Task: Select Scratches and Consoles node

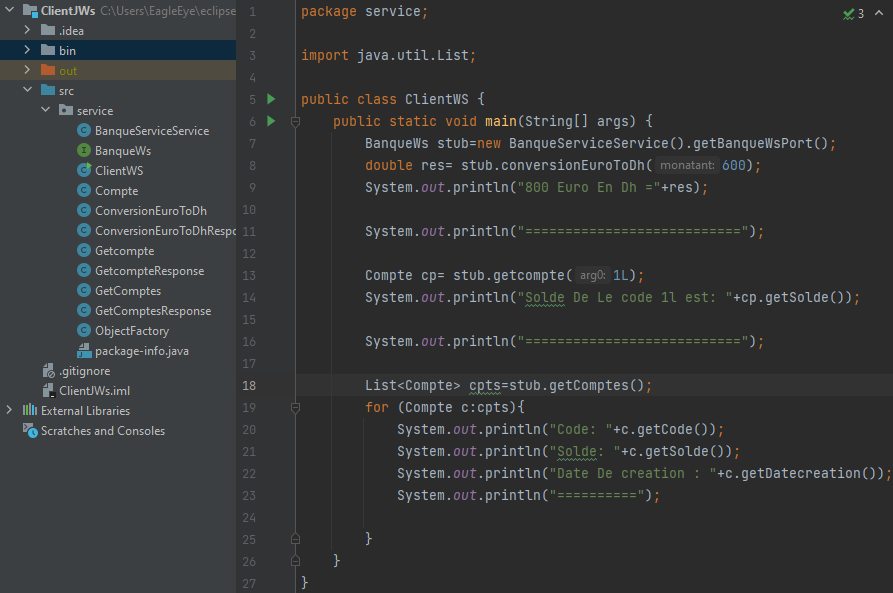Action: coord(103,431)
